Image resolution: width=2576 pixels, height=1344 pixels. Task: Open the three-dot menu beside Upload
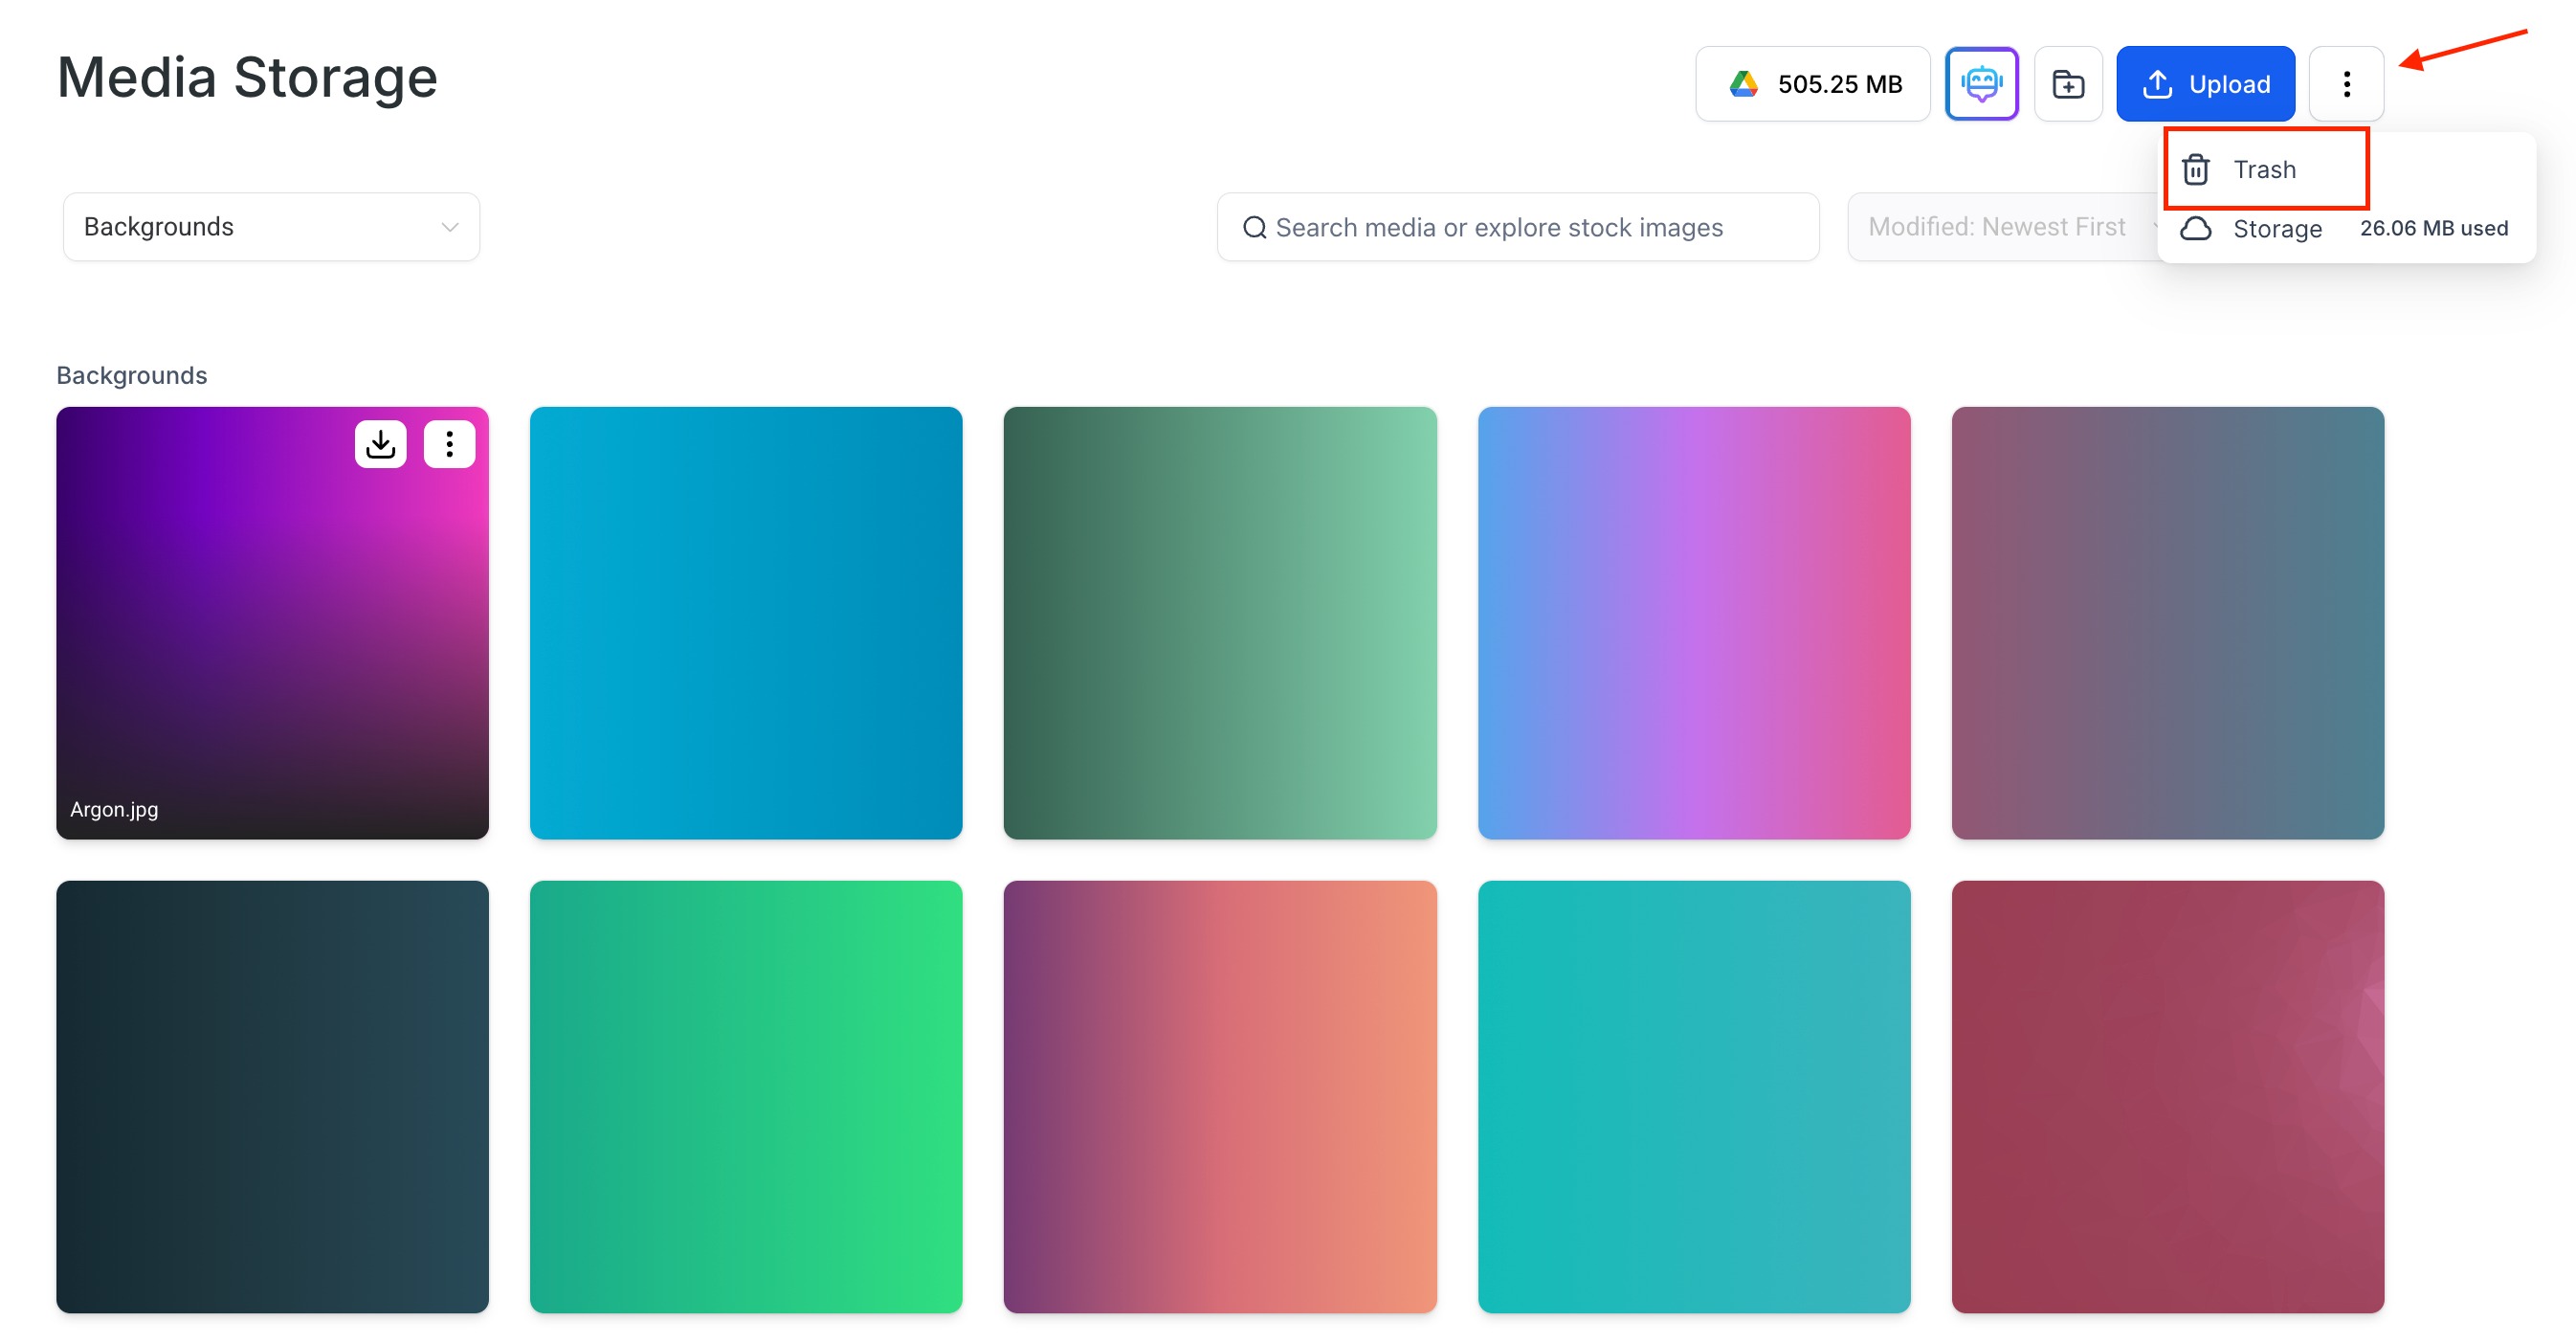tap(2345, 83)
